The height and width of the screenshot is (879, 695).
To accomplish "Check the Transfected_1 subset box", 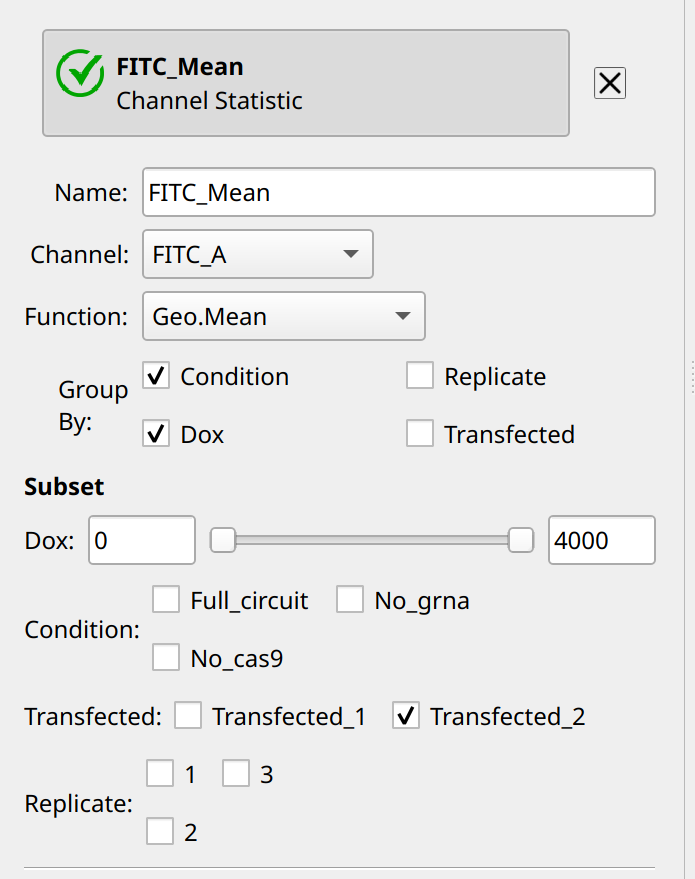I will pos(188,716).
